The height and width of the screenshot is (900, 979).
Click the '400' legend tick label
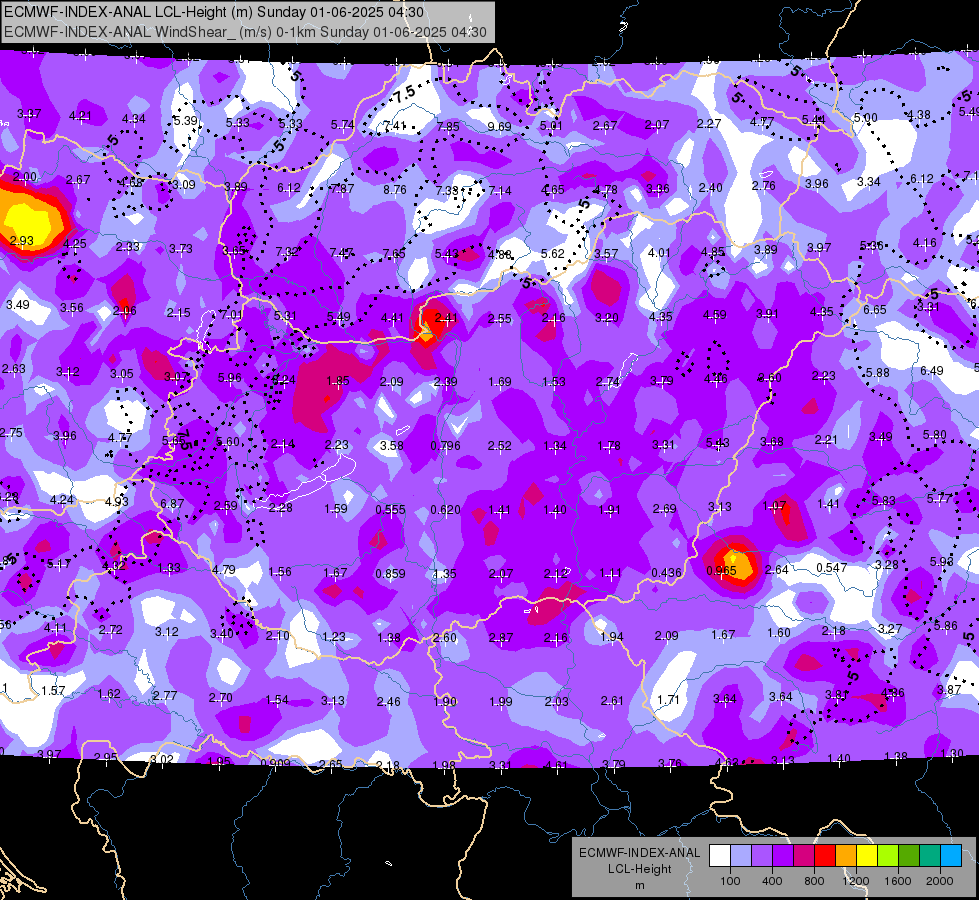pos(772,881)
